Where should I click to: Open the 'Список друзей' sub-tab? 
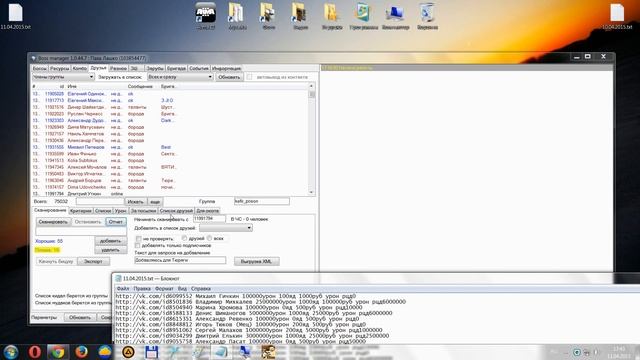tap(176, 211)
